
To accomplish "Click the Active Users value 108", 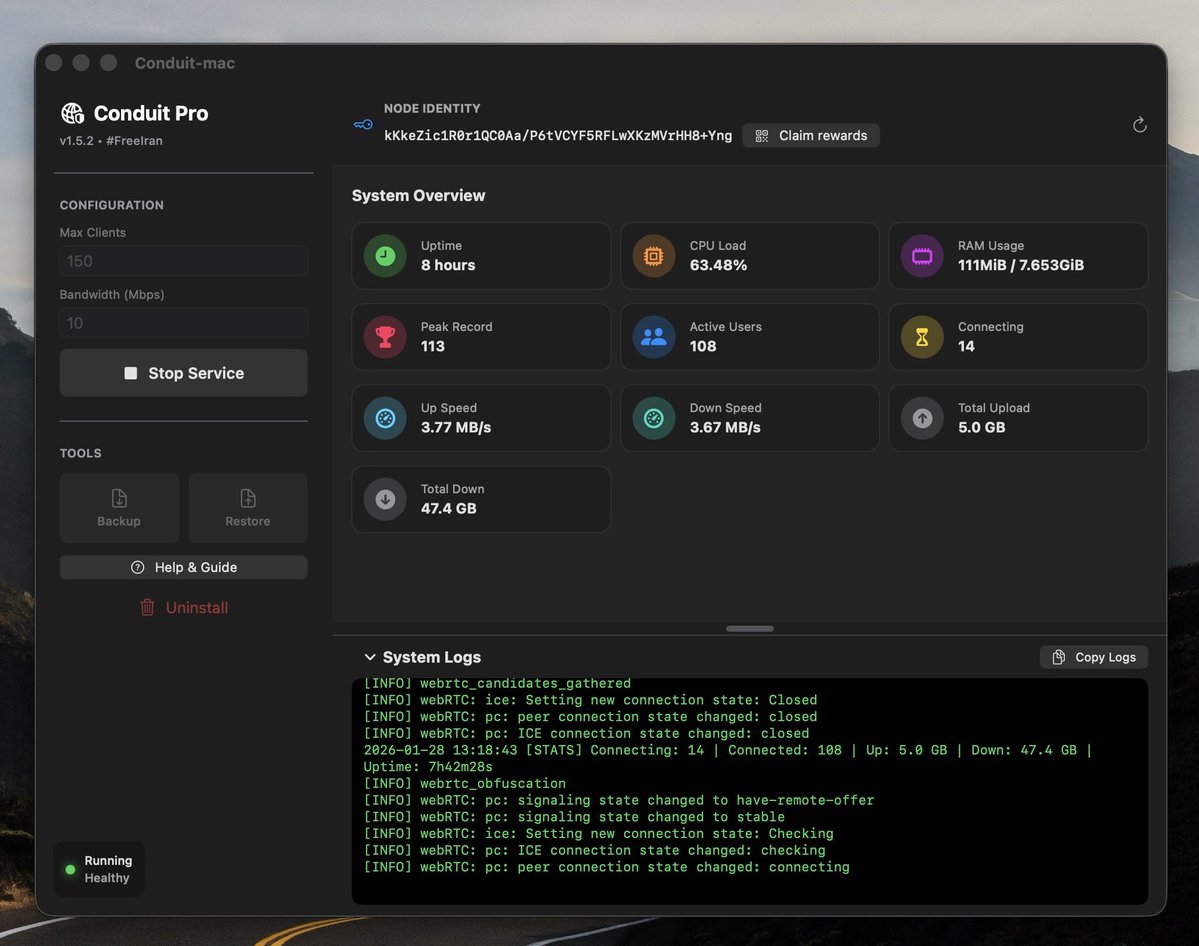I will point(703,346).
